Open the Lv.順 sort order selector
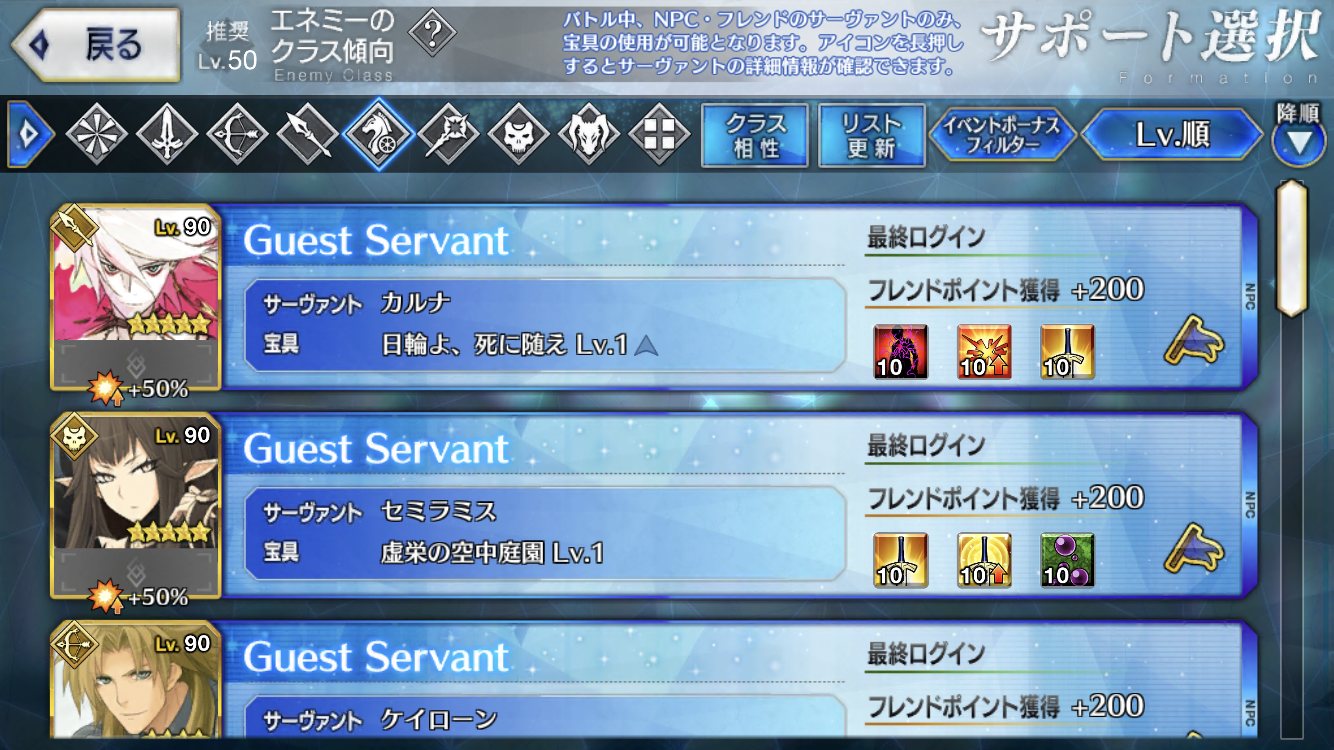 (1172, 135)
